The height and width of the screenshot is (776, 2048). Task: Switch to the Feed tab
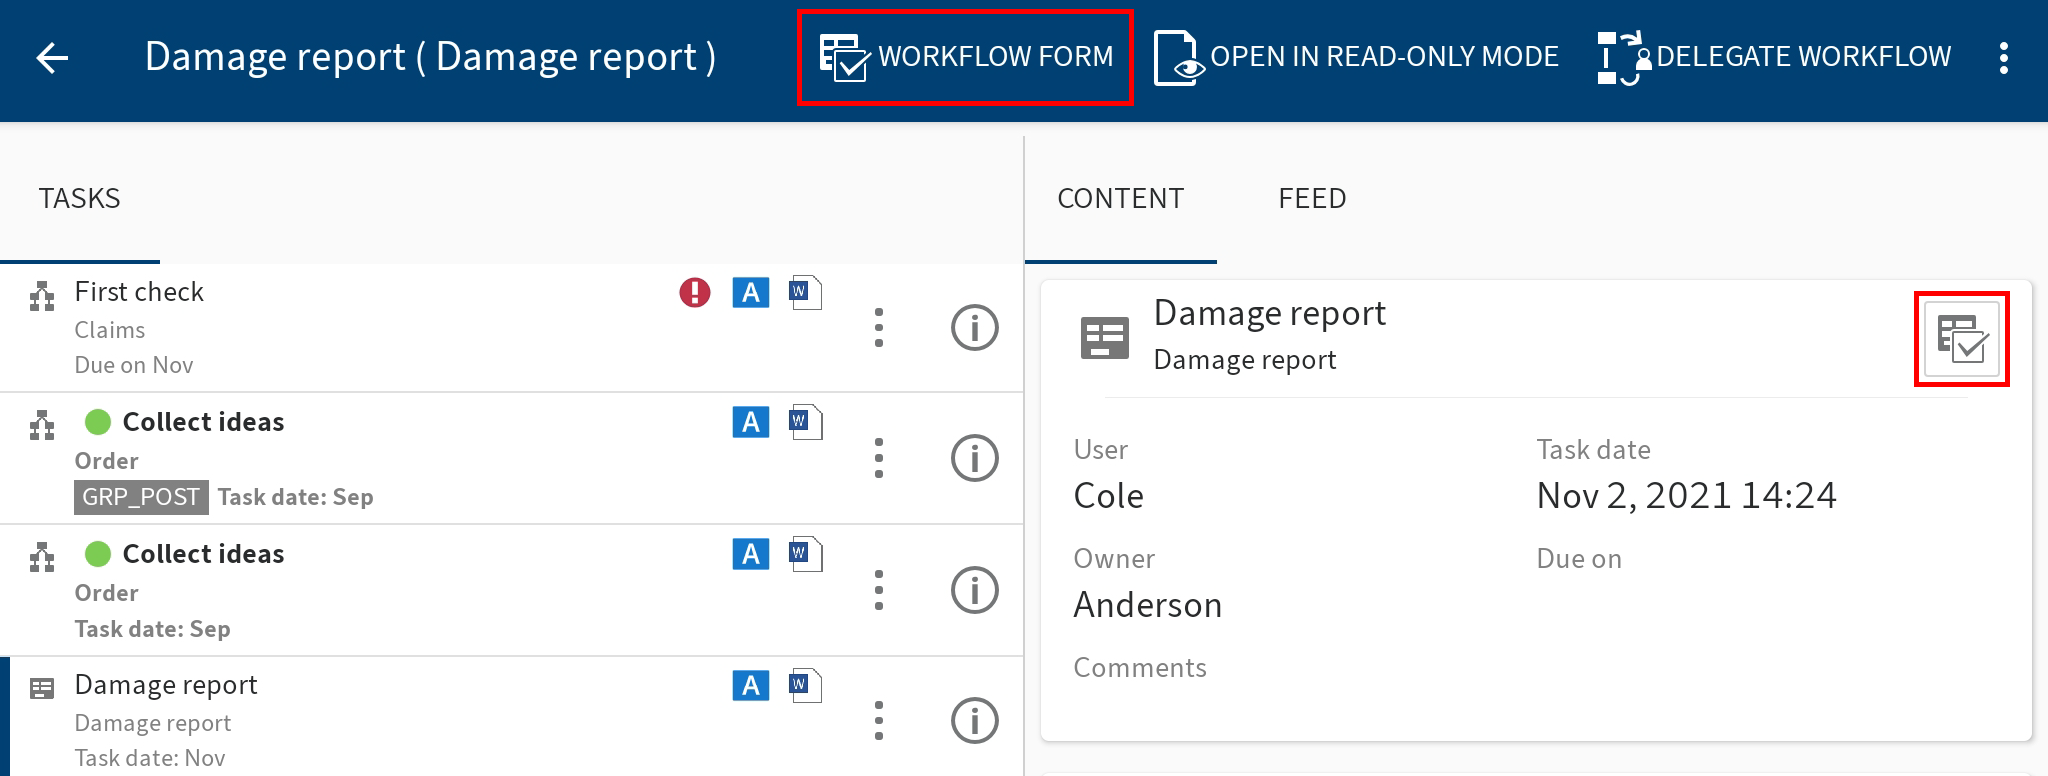coord(1312,198)
